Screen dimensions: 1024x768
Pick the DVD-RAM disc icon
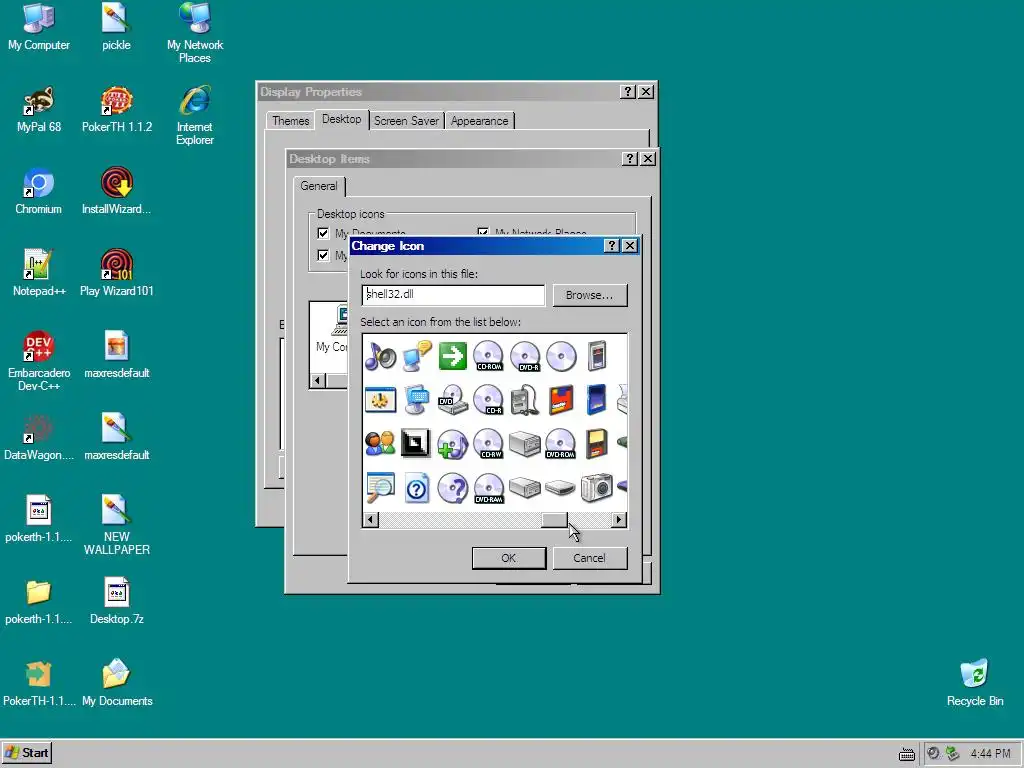(x=488, y=488)
